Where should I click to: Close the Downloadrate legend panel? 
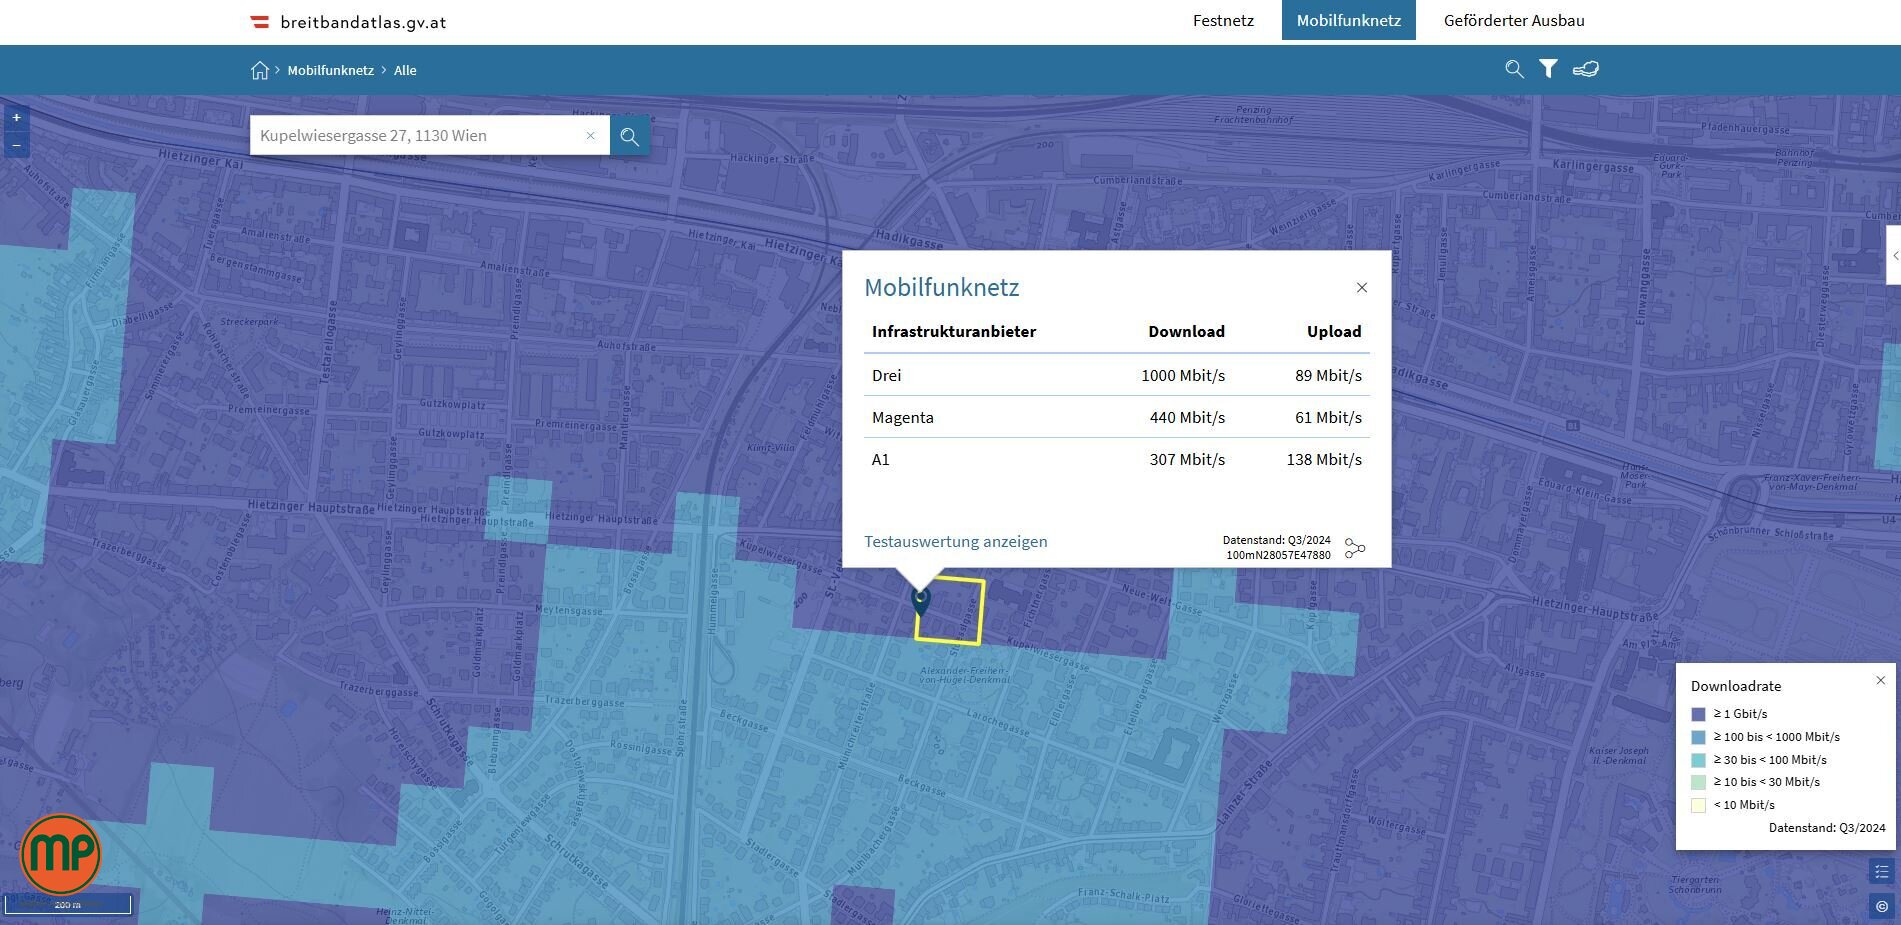(1880, 680)
